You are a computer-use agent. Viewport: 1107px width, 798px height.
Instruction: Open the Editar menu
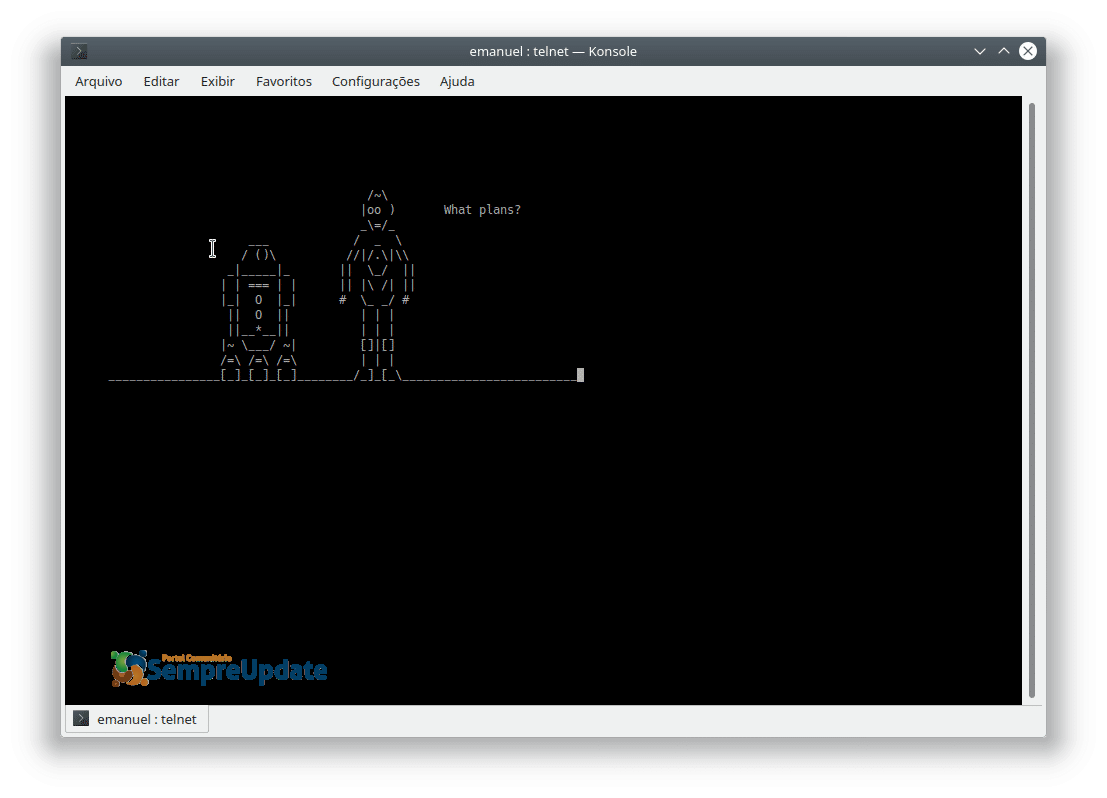[x=161, y=81]
